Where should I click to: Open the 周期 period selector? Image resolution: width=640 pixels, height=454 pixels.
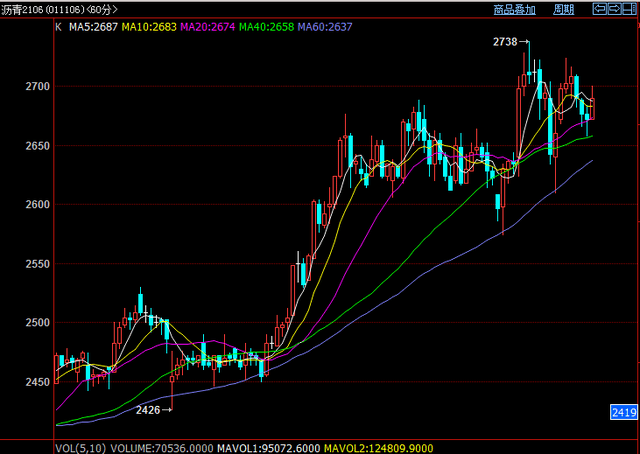[564, 9]
